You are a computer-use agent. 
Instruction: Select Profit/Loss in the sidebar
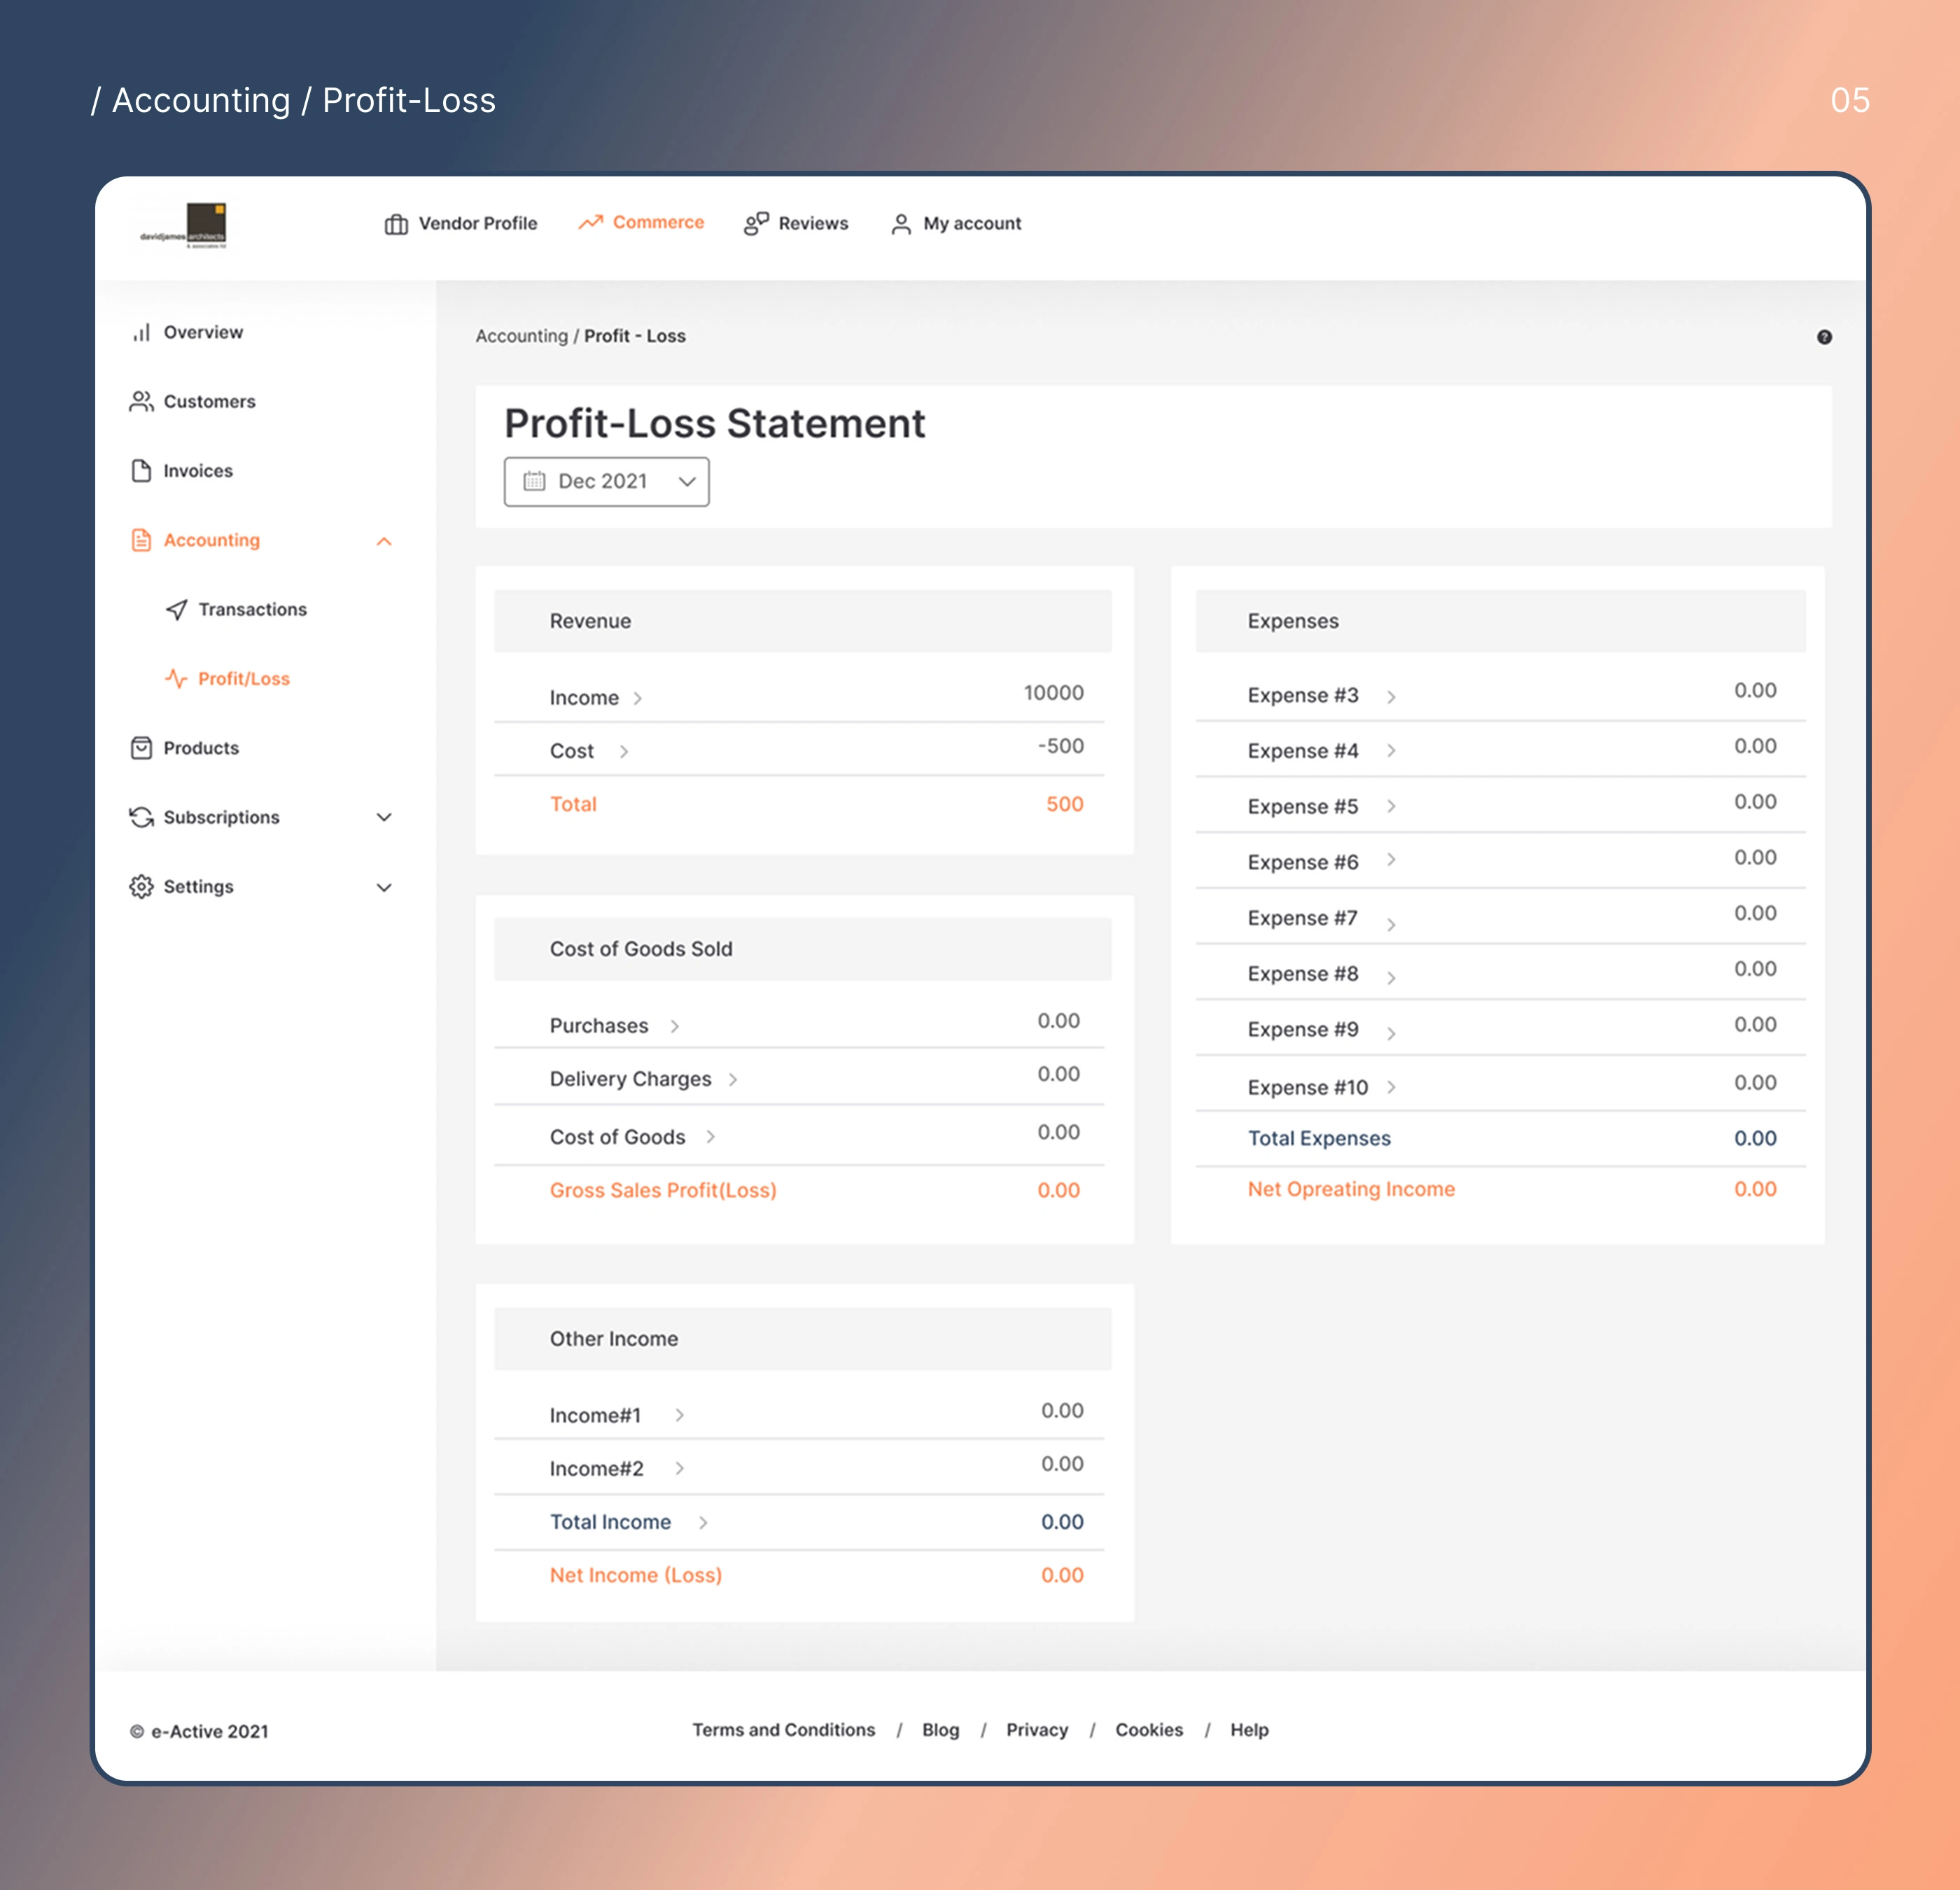pyautogui.click(x=243, y=679)
